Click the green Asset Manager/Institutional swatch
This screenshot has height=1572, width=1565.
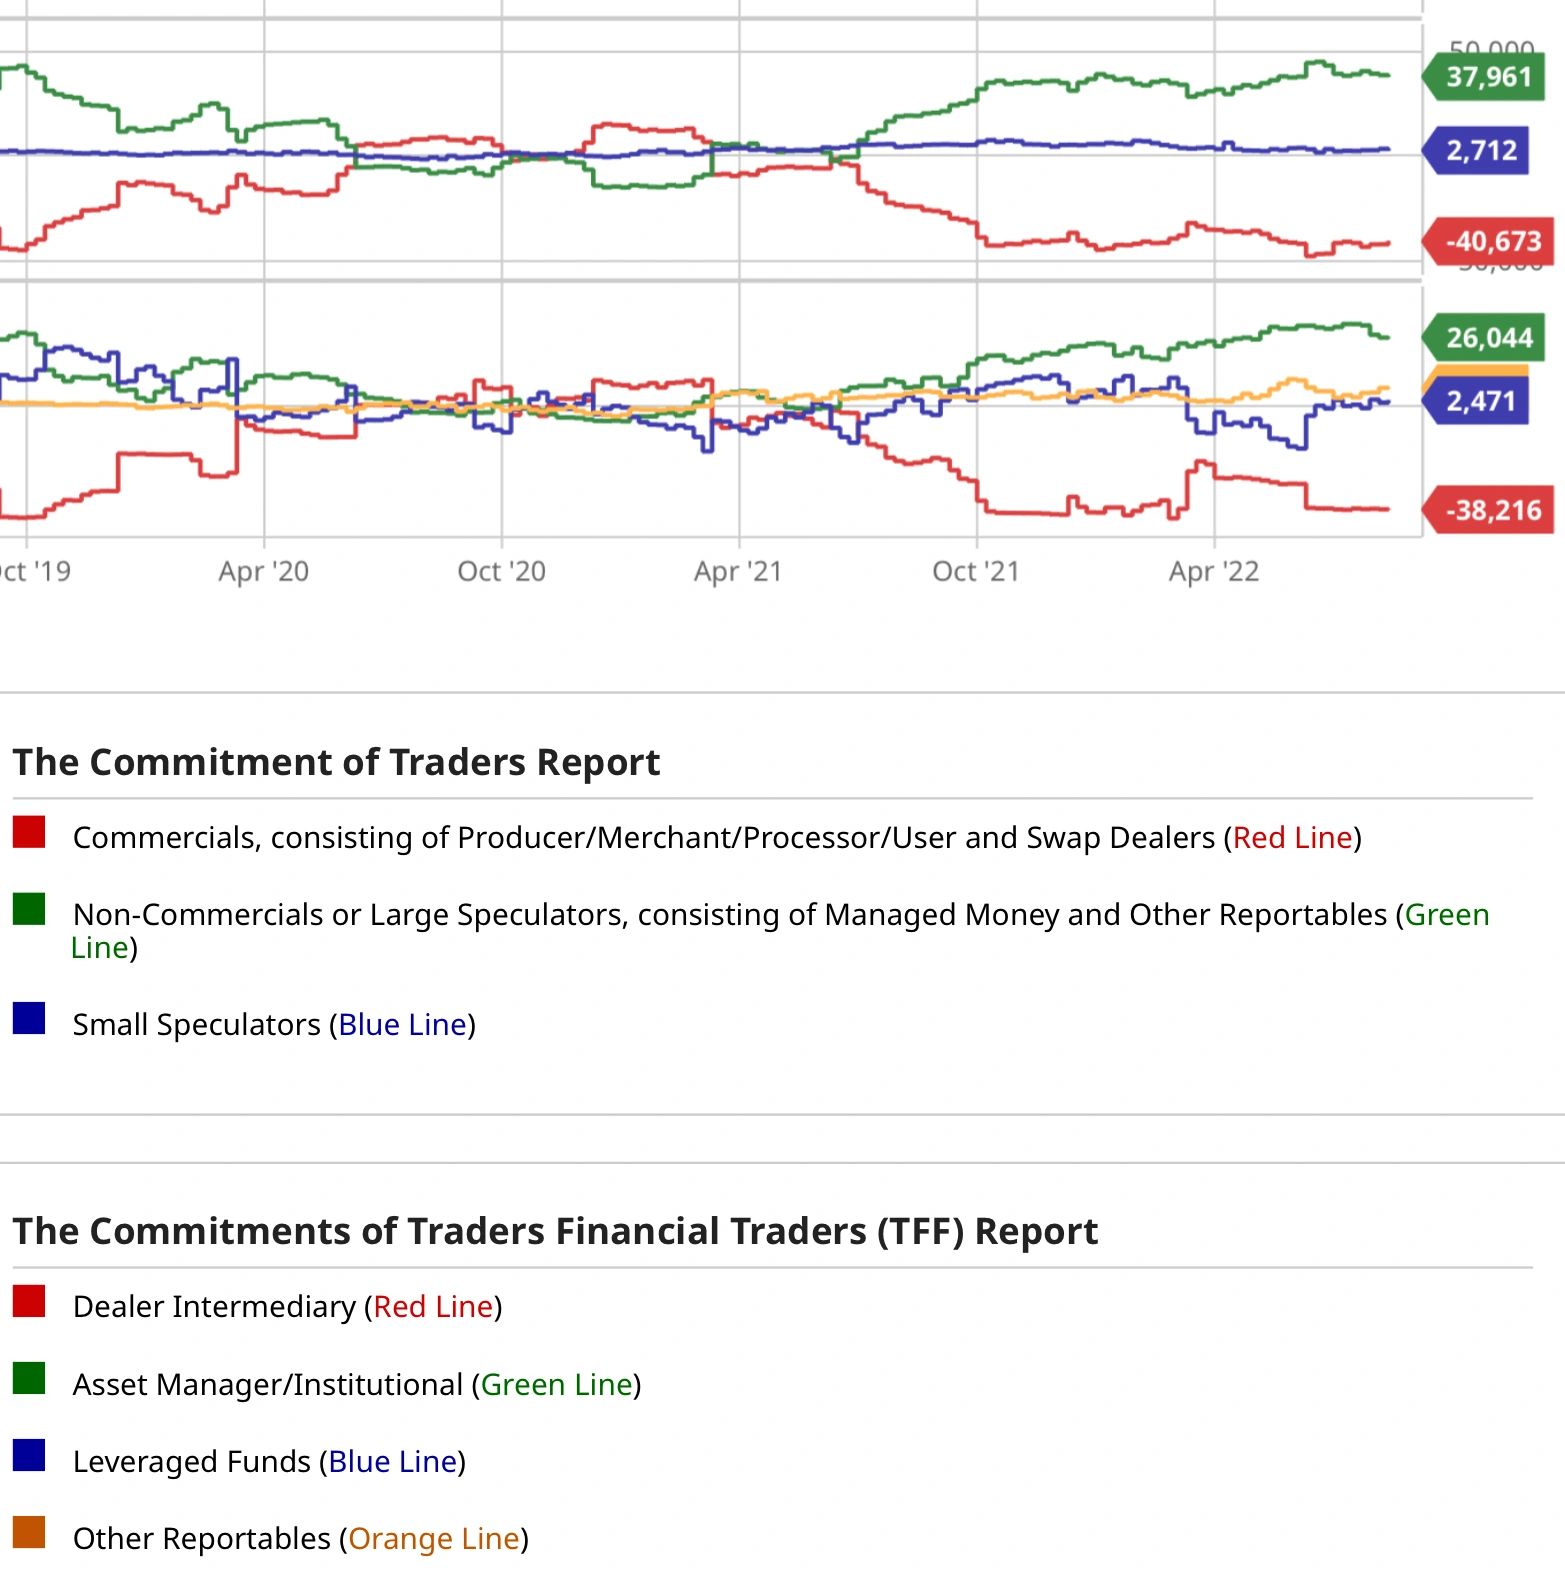click(29, 1378)
